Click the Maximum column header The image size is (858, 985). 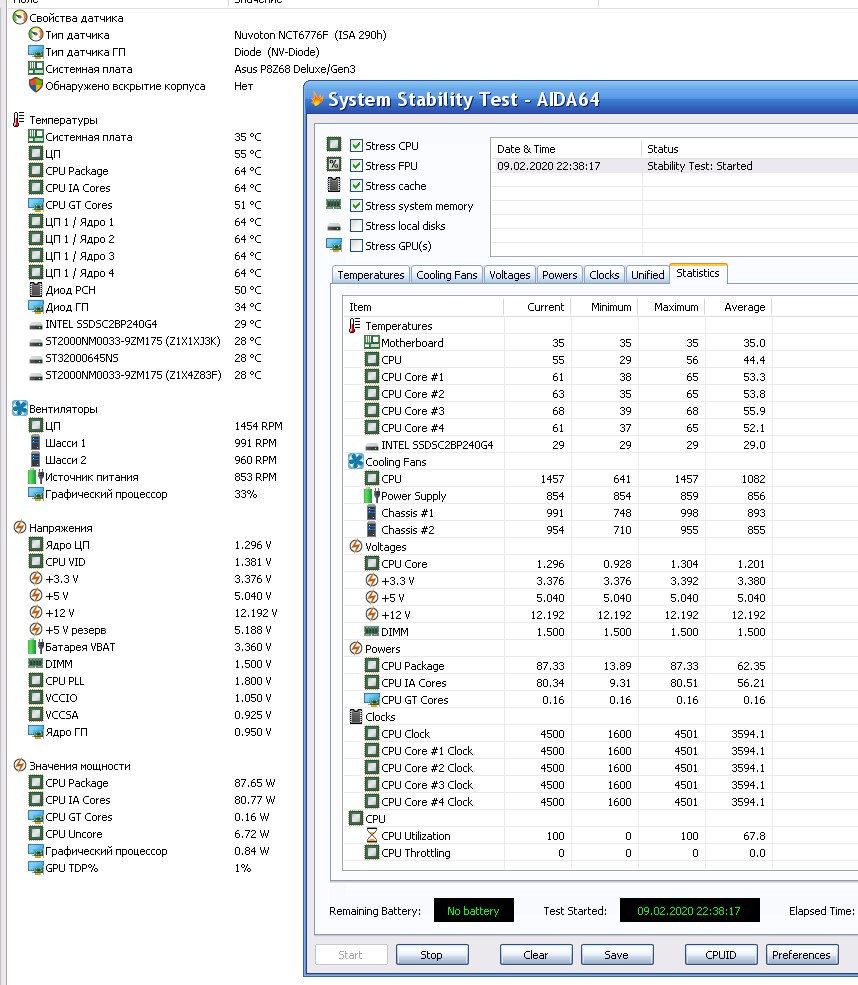[x=671, y=307]
